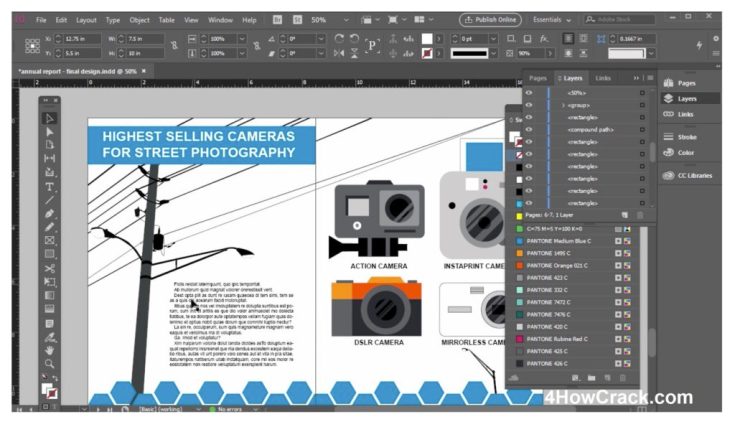Expand the <group> item in Layers

[x=563, y=105]
